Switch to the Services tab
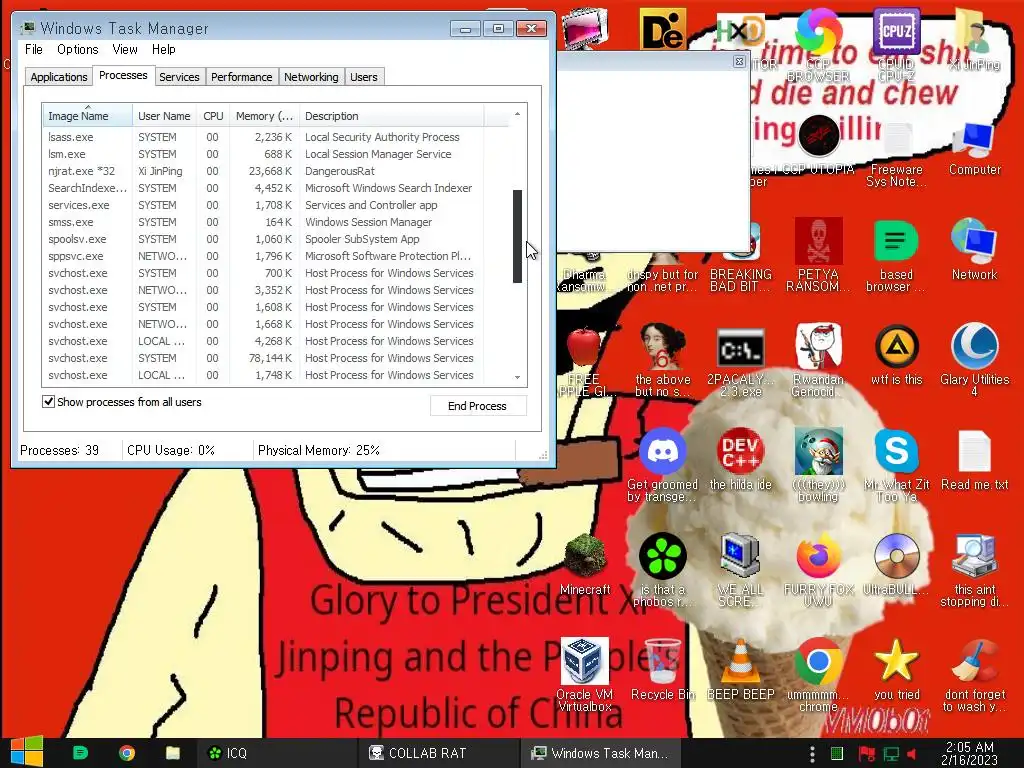Image resolution: width=1024 pixels, height=768 pixels. pos(179,77)
